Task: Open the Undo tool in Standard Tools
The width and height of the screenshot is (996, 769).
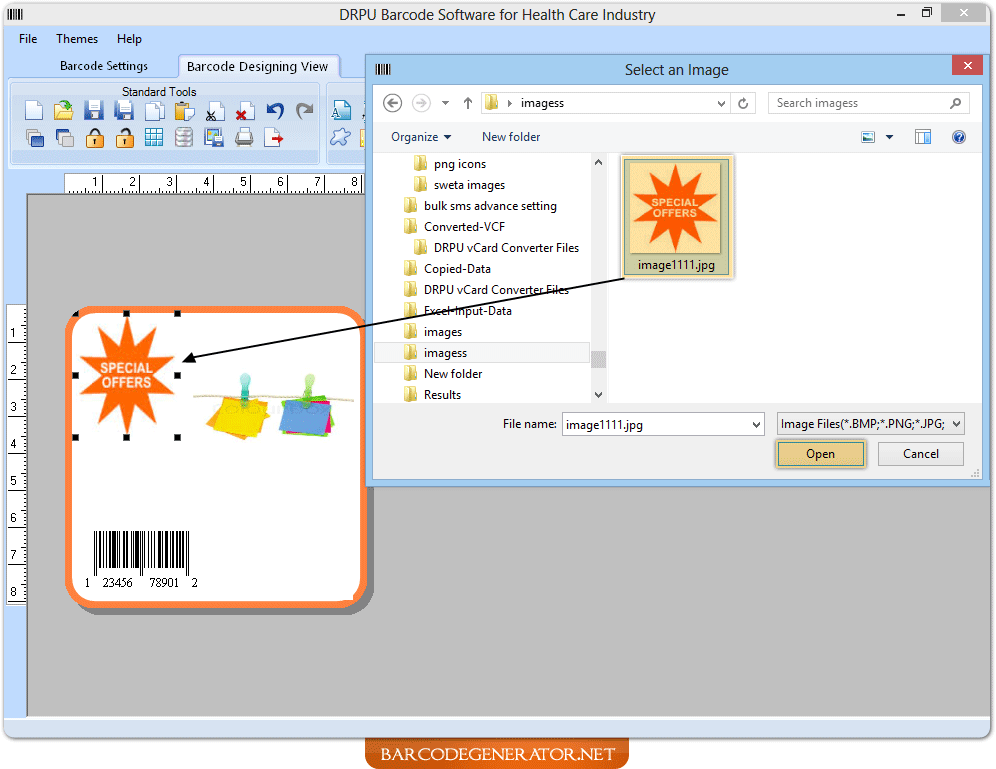Action: click(274, 111)
